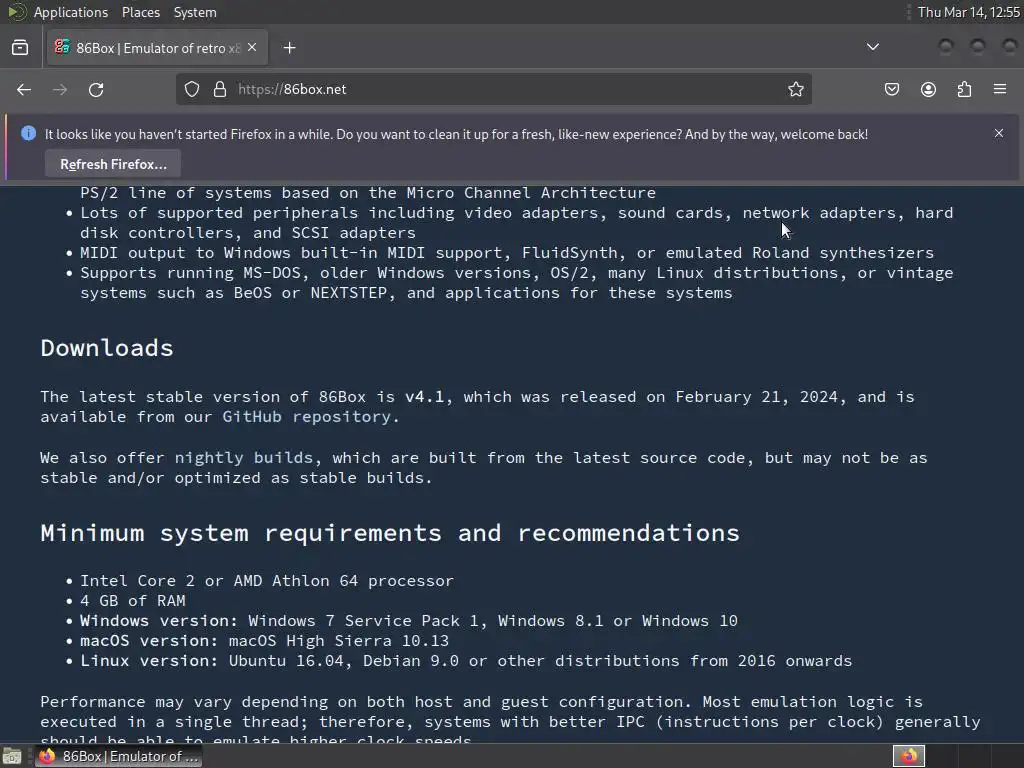Bookmark this page with the star
The width and height of the screenshot is (1024, 768).
(x=795, y=89)
